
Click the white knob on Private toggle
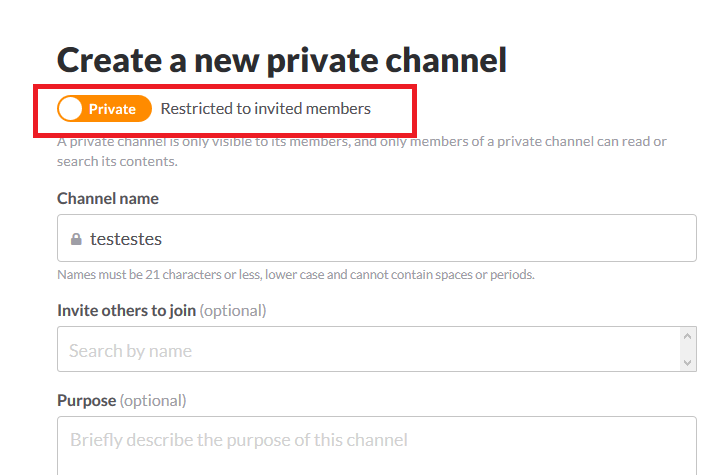71,109
